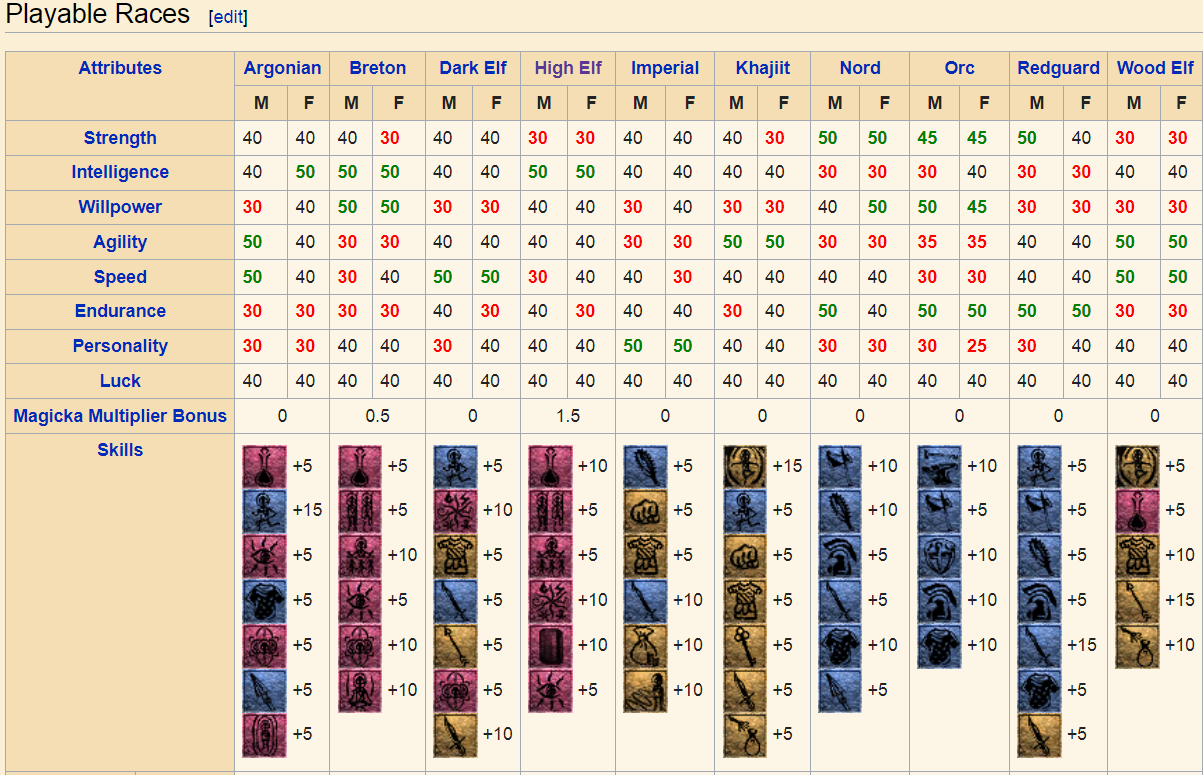Click the Argonian Spear +5 skill icon

click(264, 691)
